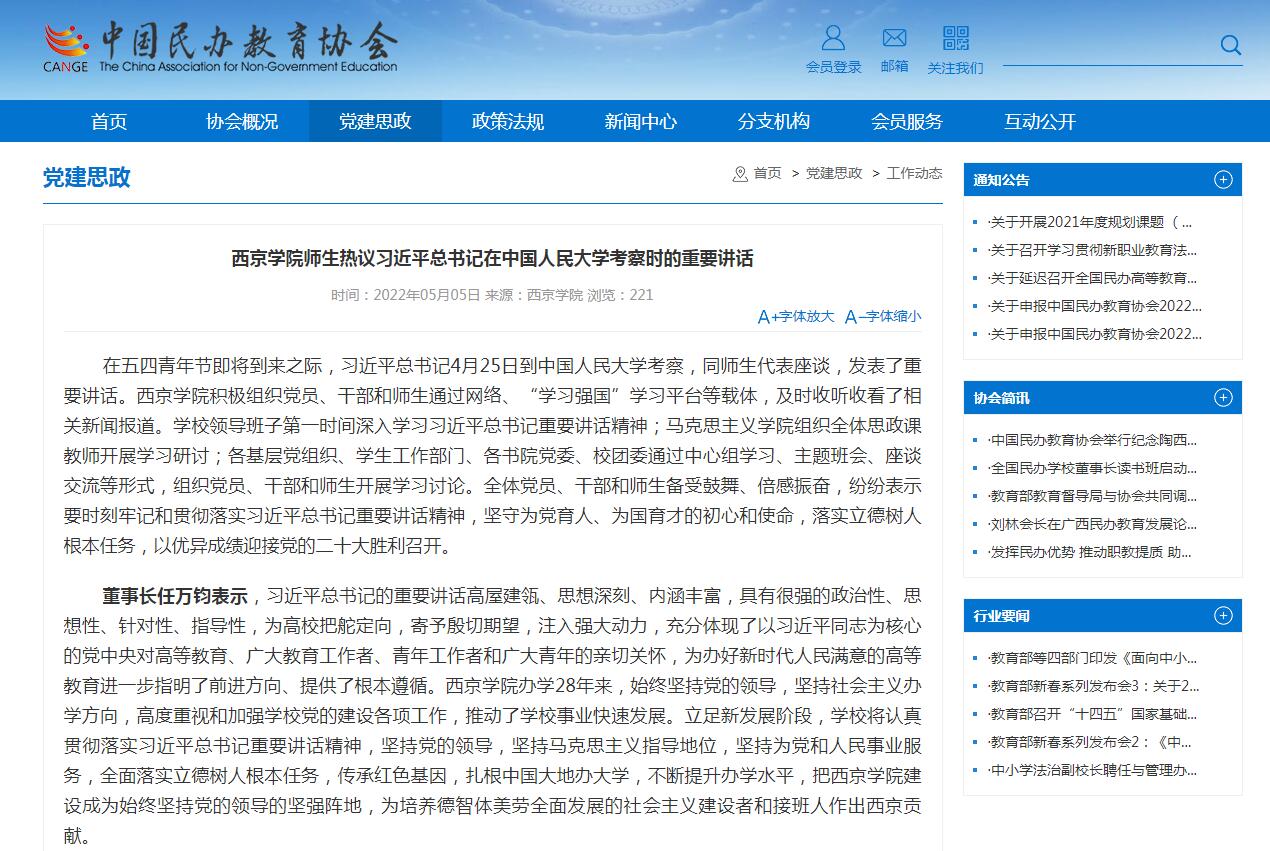Click the 关注我们 text link
1270x851 pixels.
956,68
